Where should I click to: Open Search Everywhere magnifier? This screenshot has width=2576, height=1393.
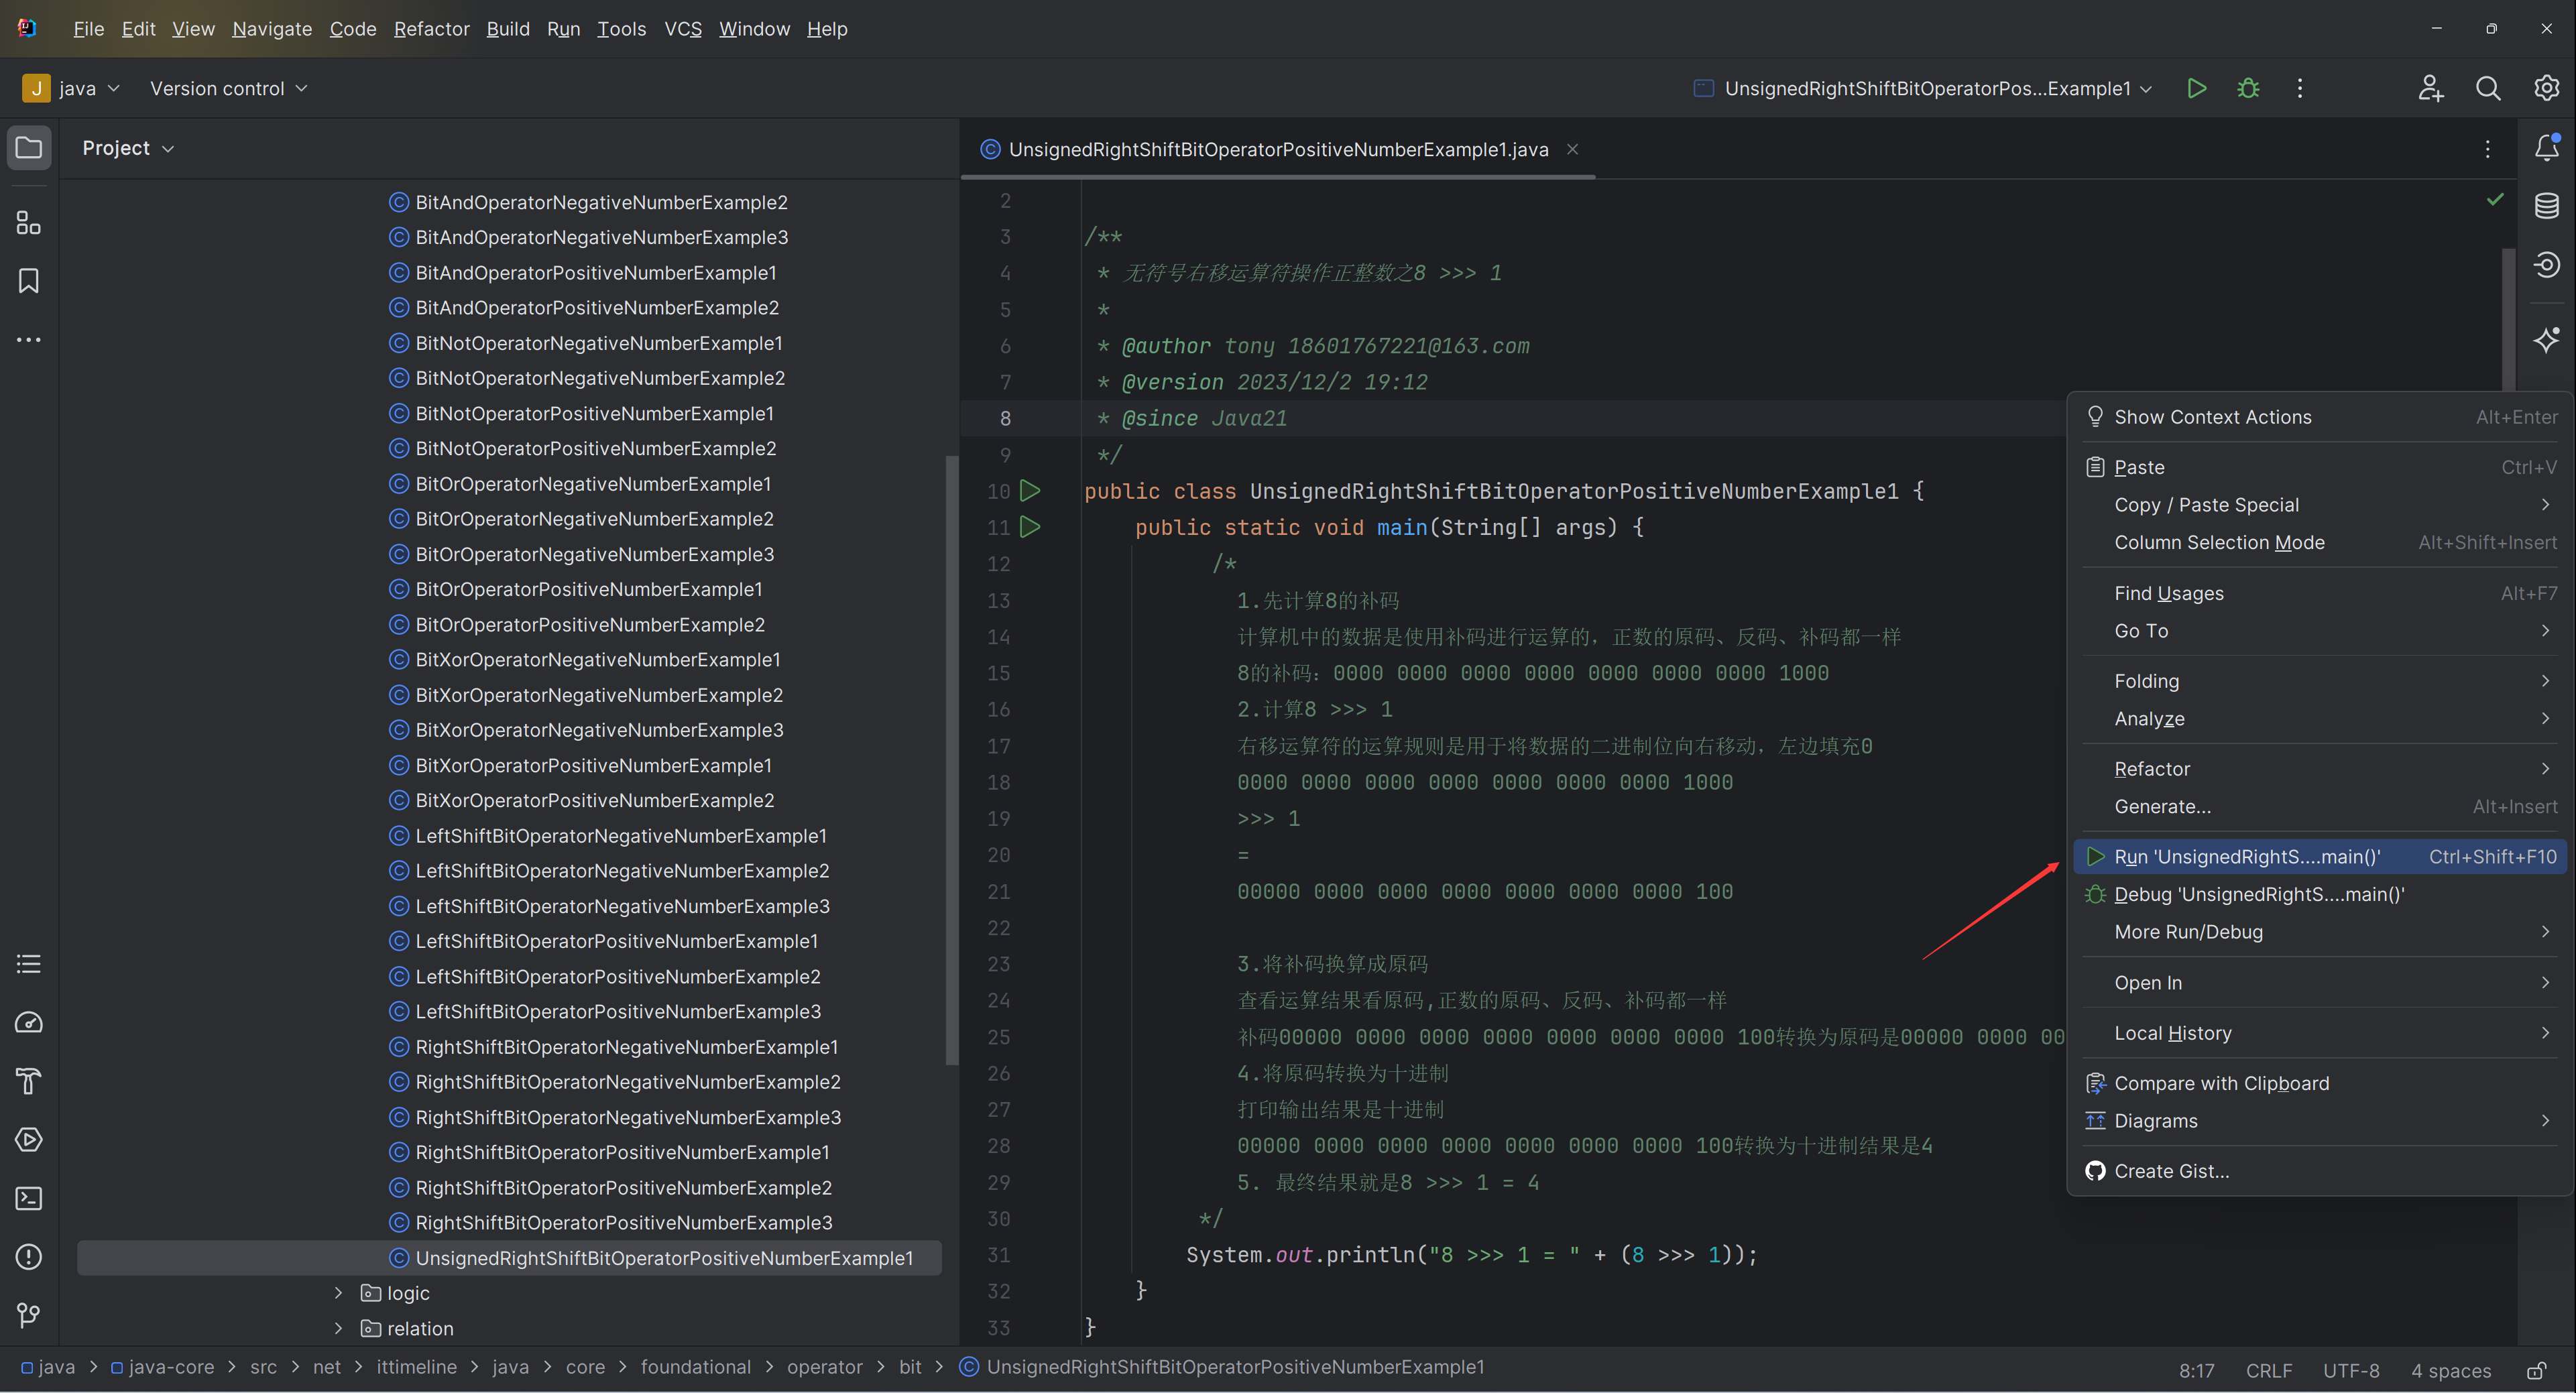tap(2488, 88)
